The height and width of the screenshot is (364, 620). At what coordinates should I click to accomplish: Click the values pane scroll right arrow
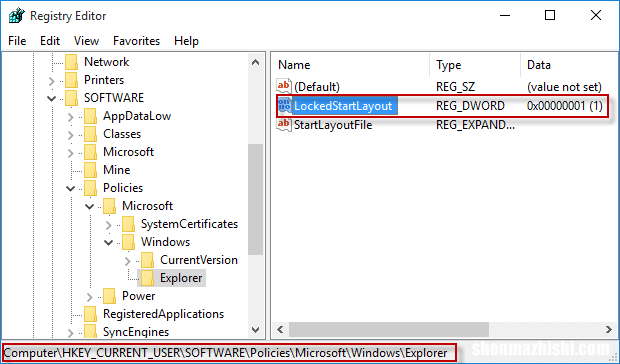[x=609, y=329]
